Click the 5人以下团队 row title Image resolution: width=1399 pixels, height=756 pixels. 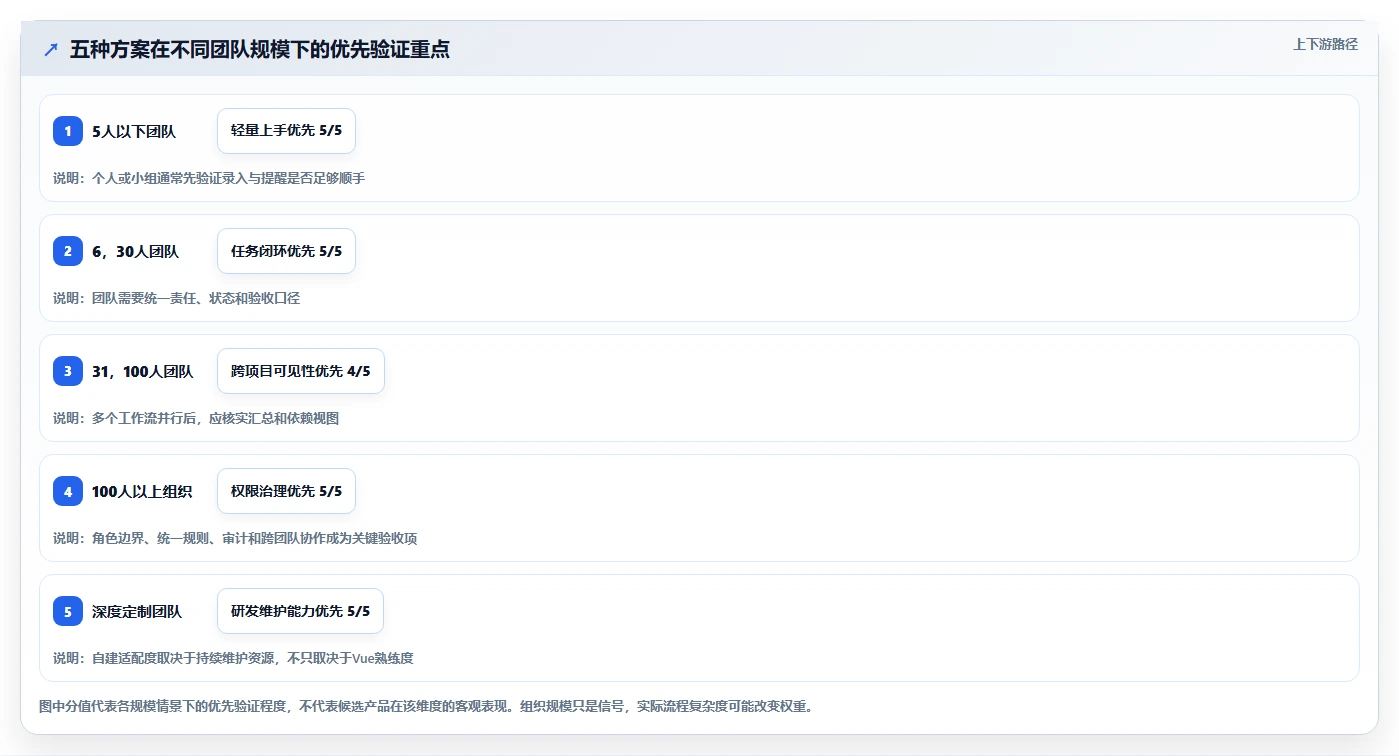click(134, 132)
